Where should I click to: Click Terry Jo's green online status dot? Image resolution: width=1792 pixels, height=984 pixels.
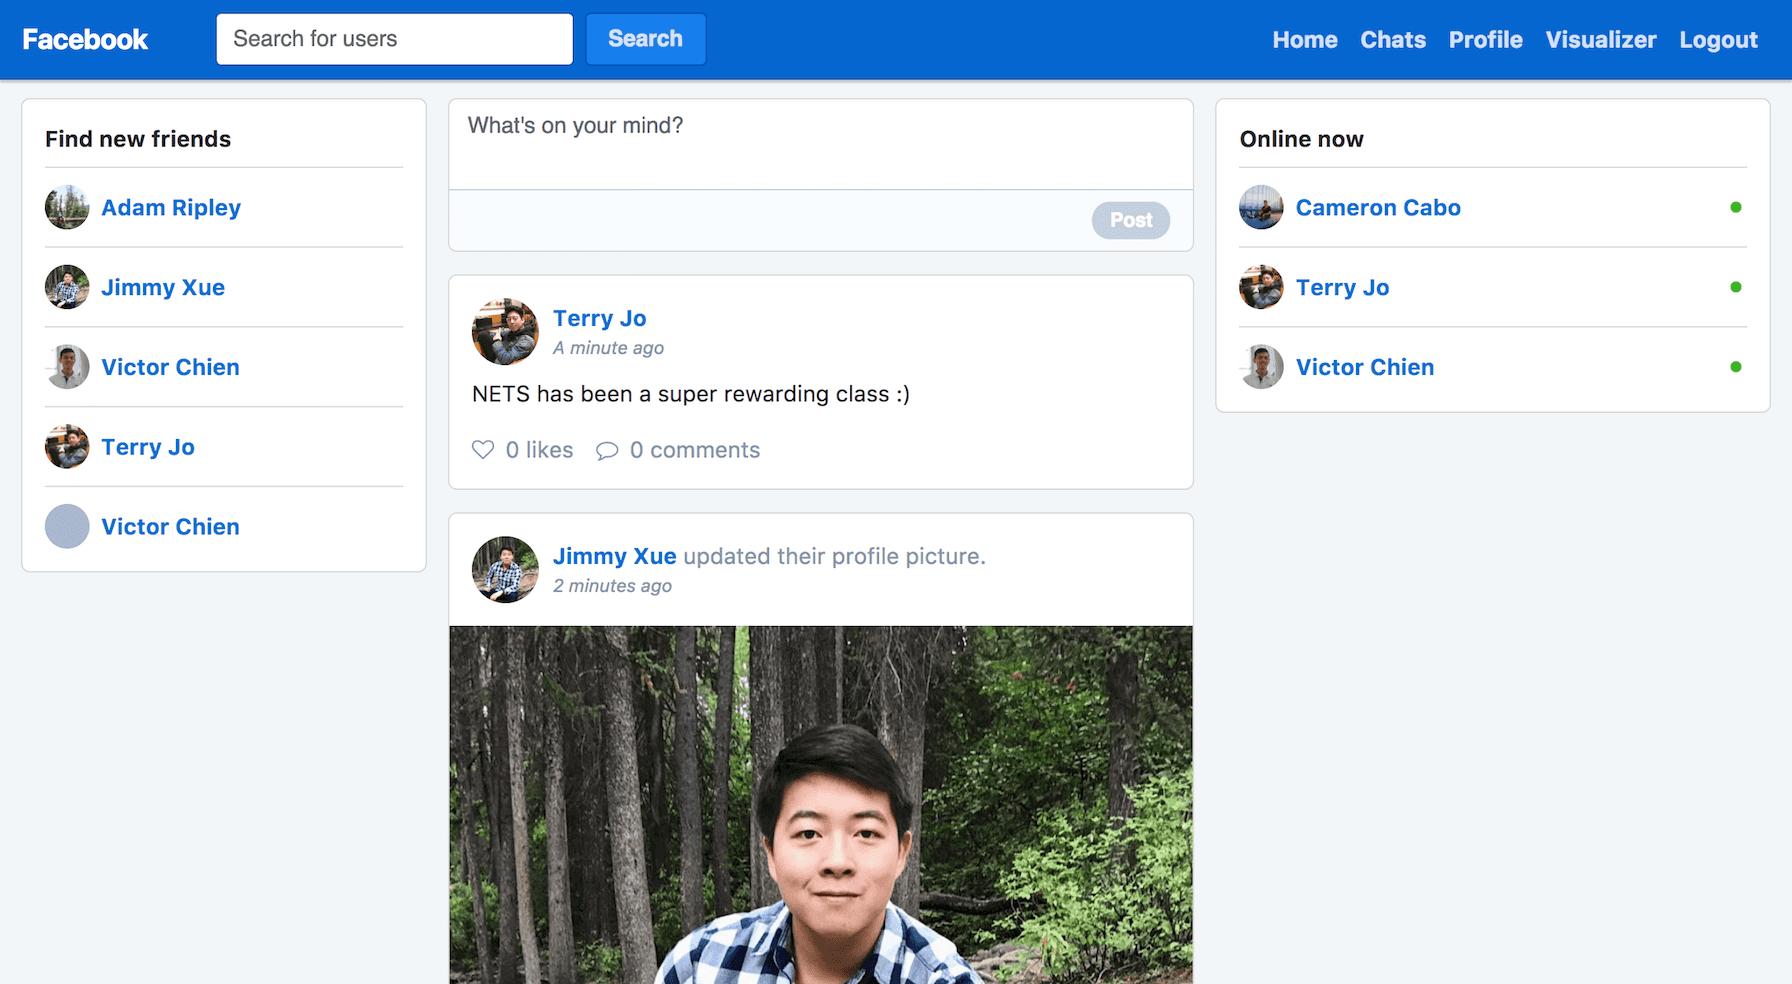(x=1735, y=287)
